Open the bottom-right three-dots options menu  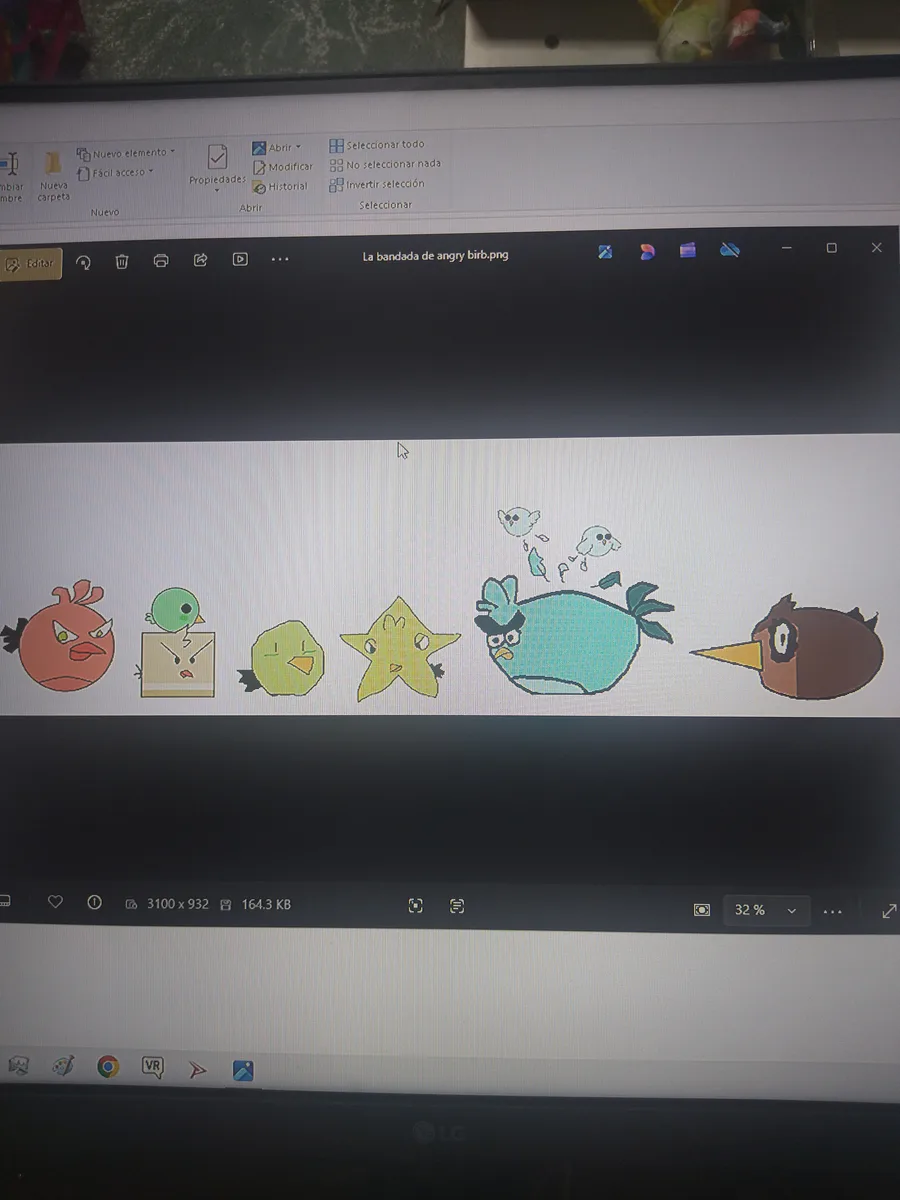point(832,911)
